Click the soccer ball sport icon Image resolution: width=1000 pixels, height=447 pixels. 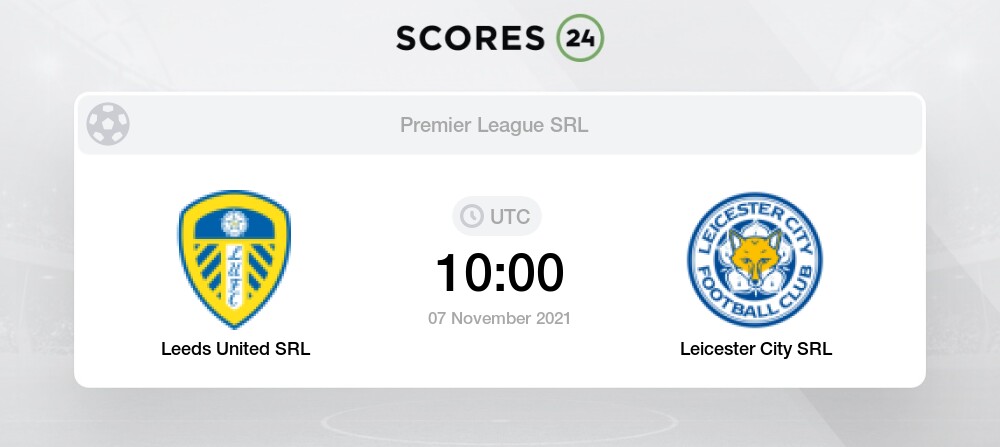point(108,124)
